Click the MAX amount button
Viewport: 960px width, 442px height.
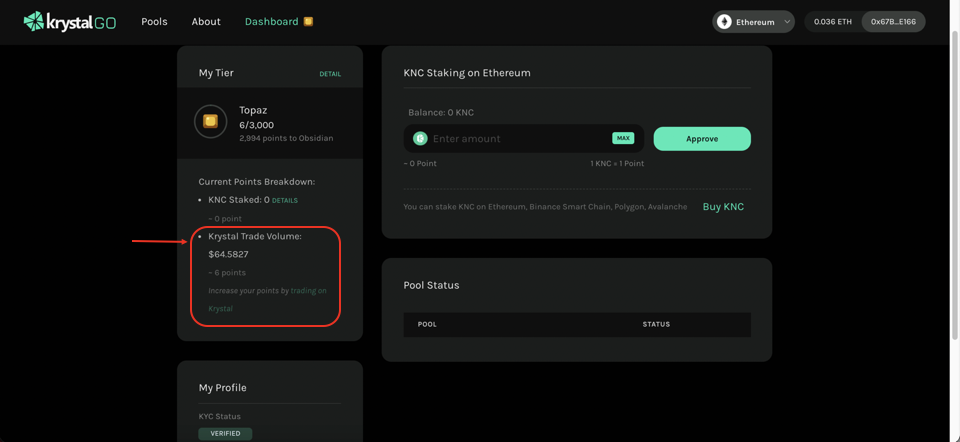tap(623, 138)
